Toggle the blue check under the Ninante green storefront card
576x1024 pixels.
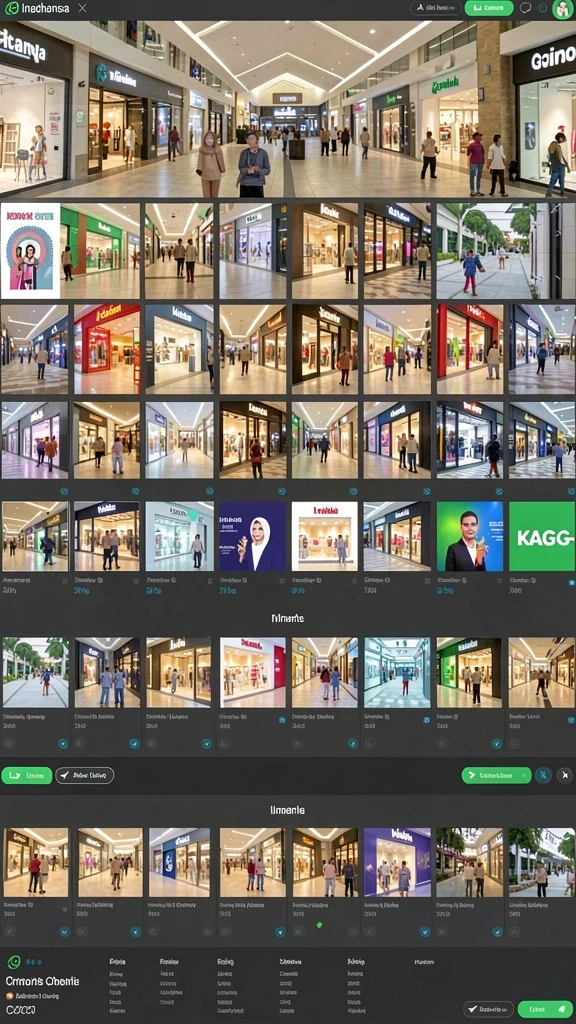coord(497,743)
